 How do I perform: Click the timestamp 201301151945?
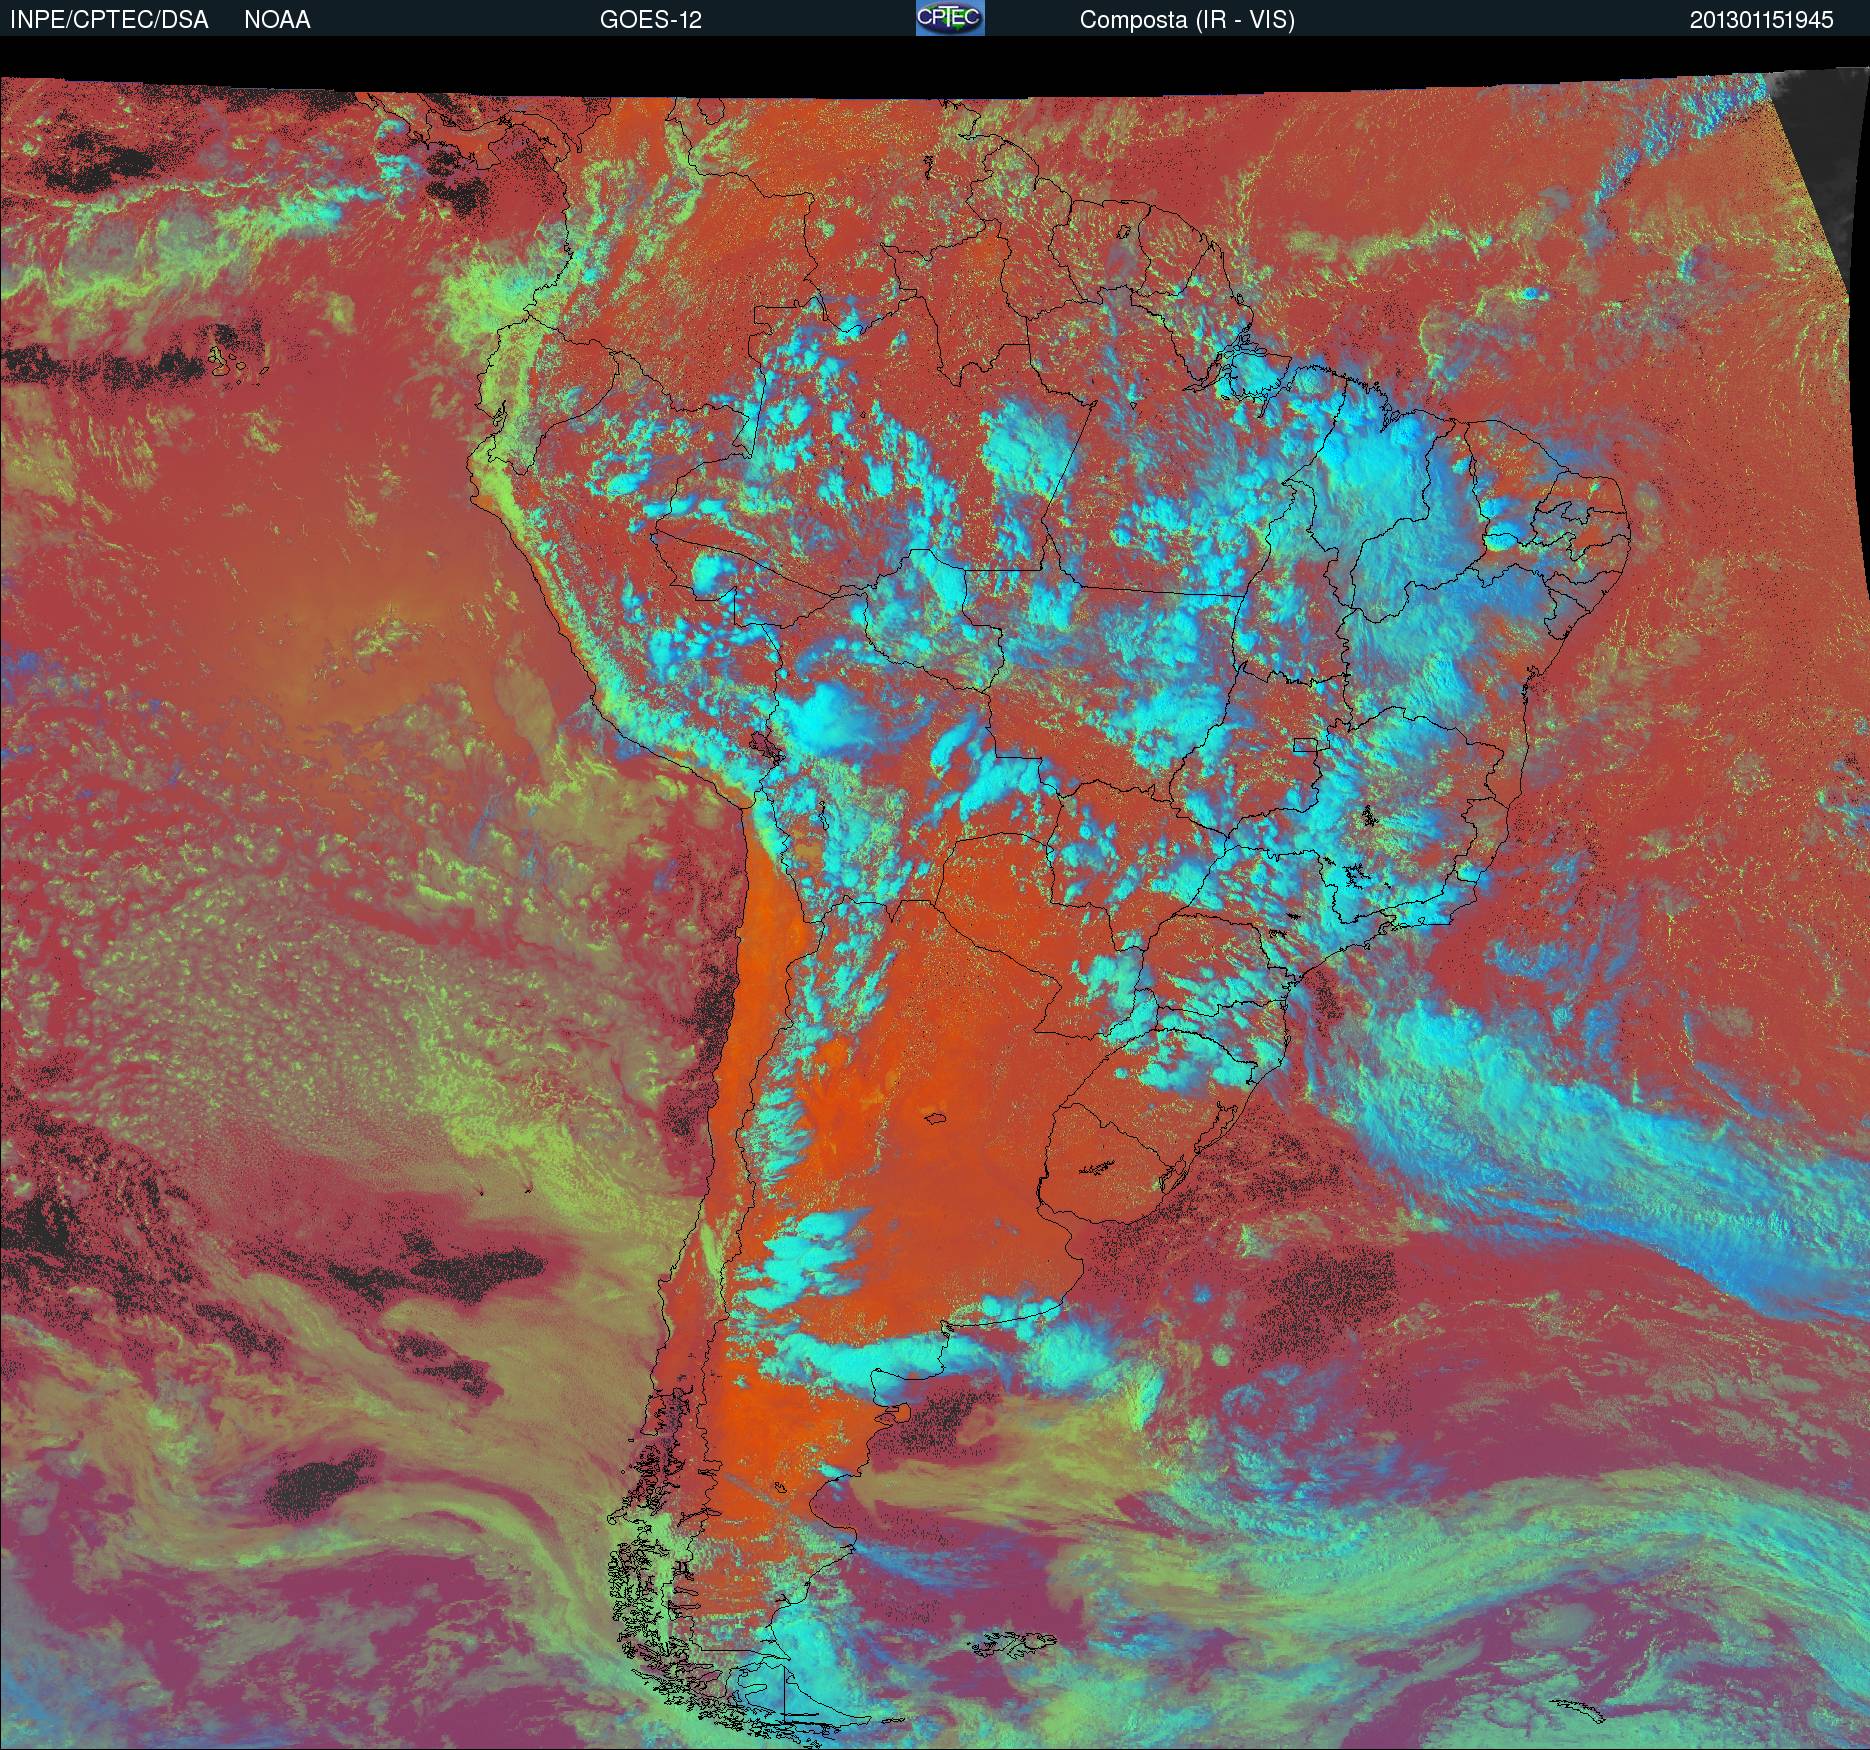pyautogui.click(x=1762, y=20)
